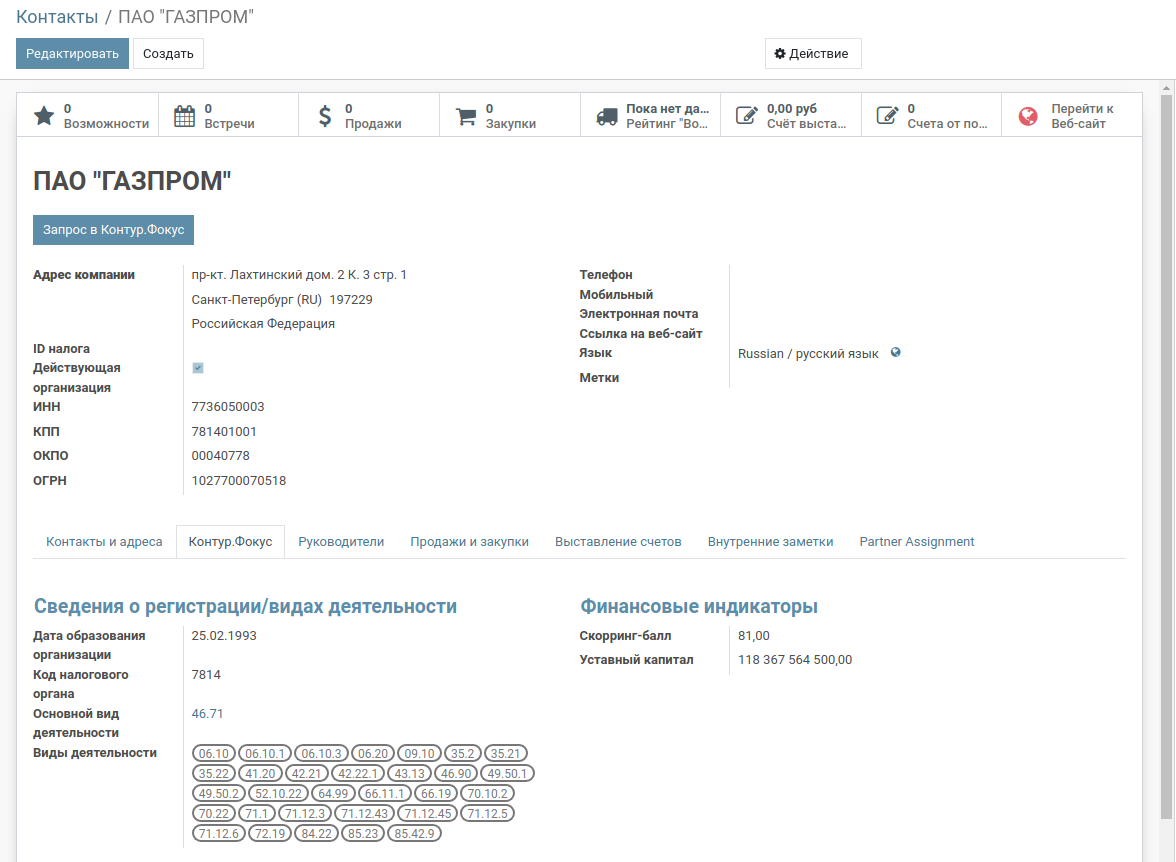
Task: Click the star Opportunities stat icon
Action: click(44, 116)
